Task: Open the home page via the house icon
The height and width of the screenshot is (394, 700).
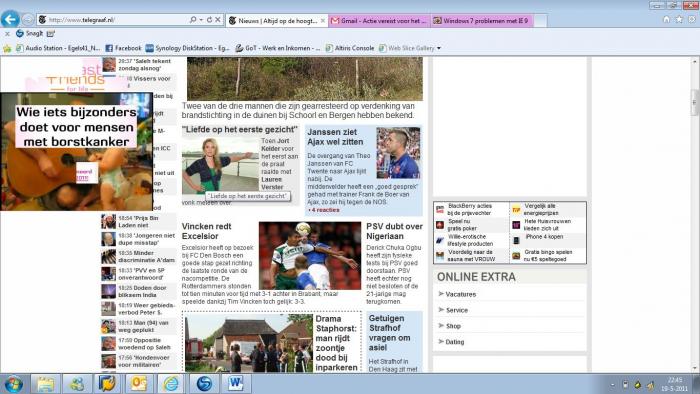Action: click(666, 20)
